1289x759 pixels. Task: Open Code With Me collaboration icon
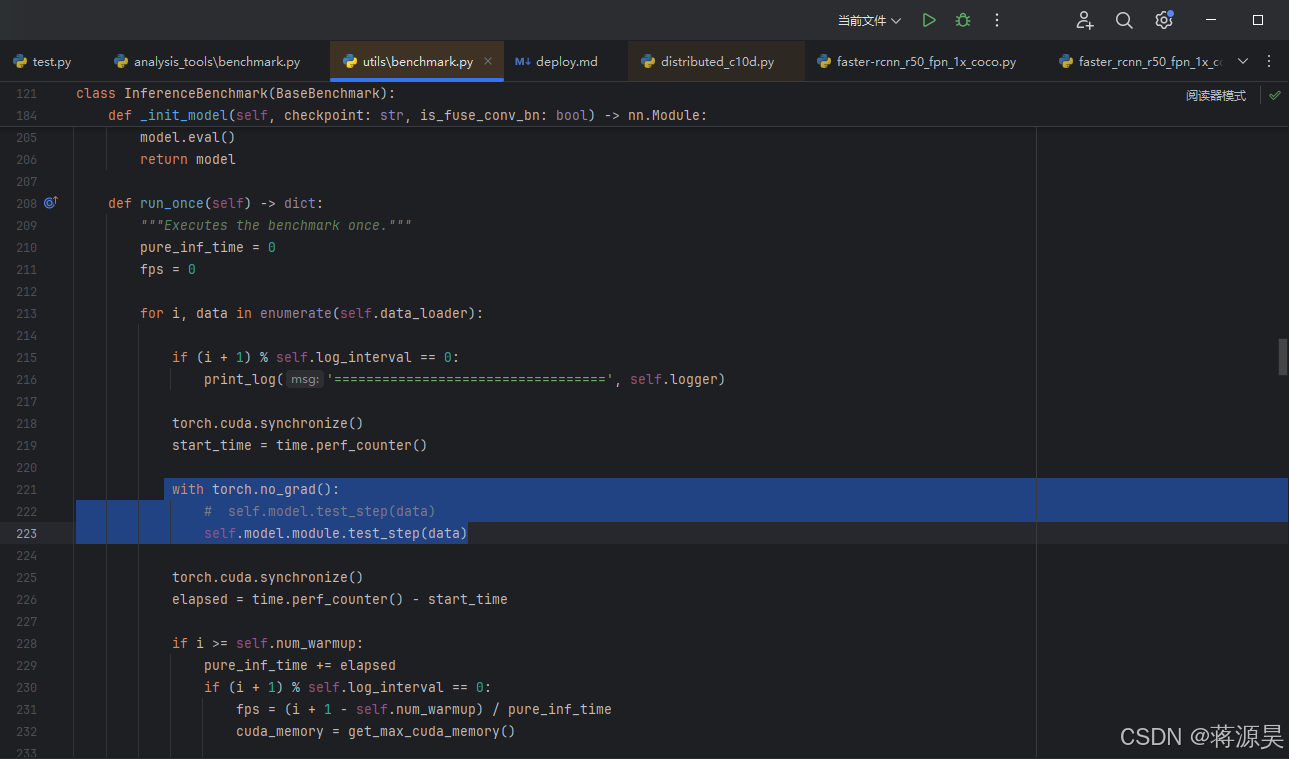click(x=1084, y=20)
